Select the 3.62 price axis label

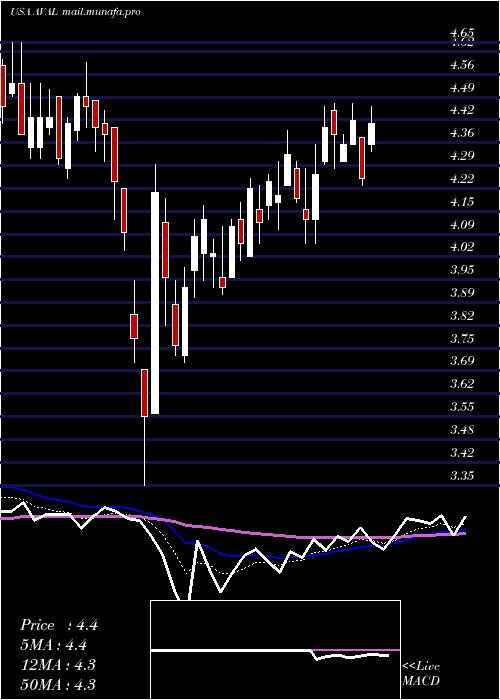click(x=462, y=384)
